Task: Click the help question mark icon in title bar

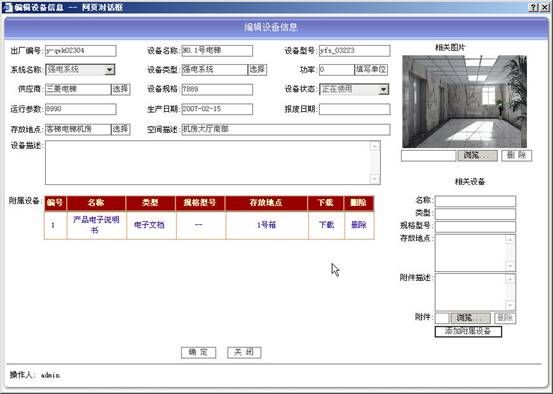Action: tap(534, 7)
